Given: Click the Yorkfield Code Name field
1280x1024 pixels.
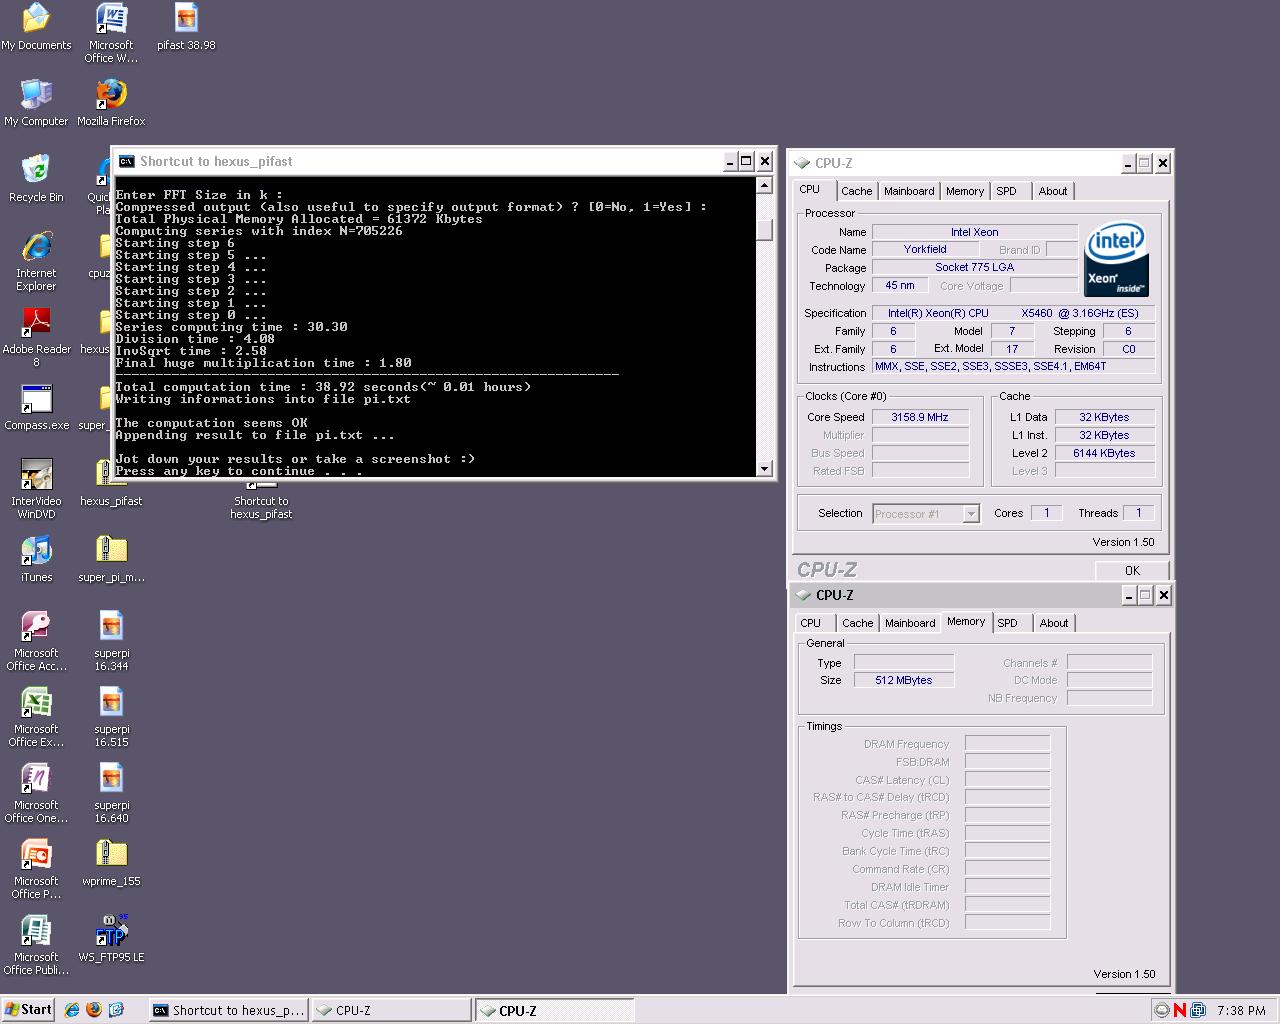Looking at the screenshot, I should (x=925, y=249).
